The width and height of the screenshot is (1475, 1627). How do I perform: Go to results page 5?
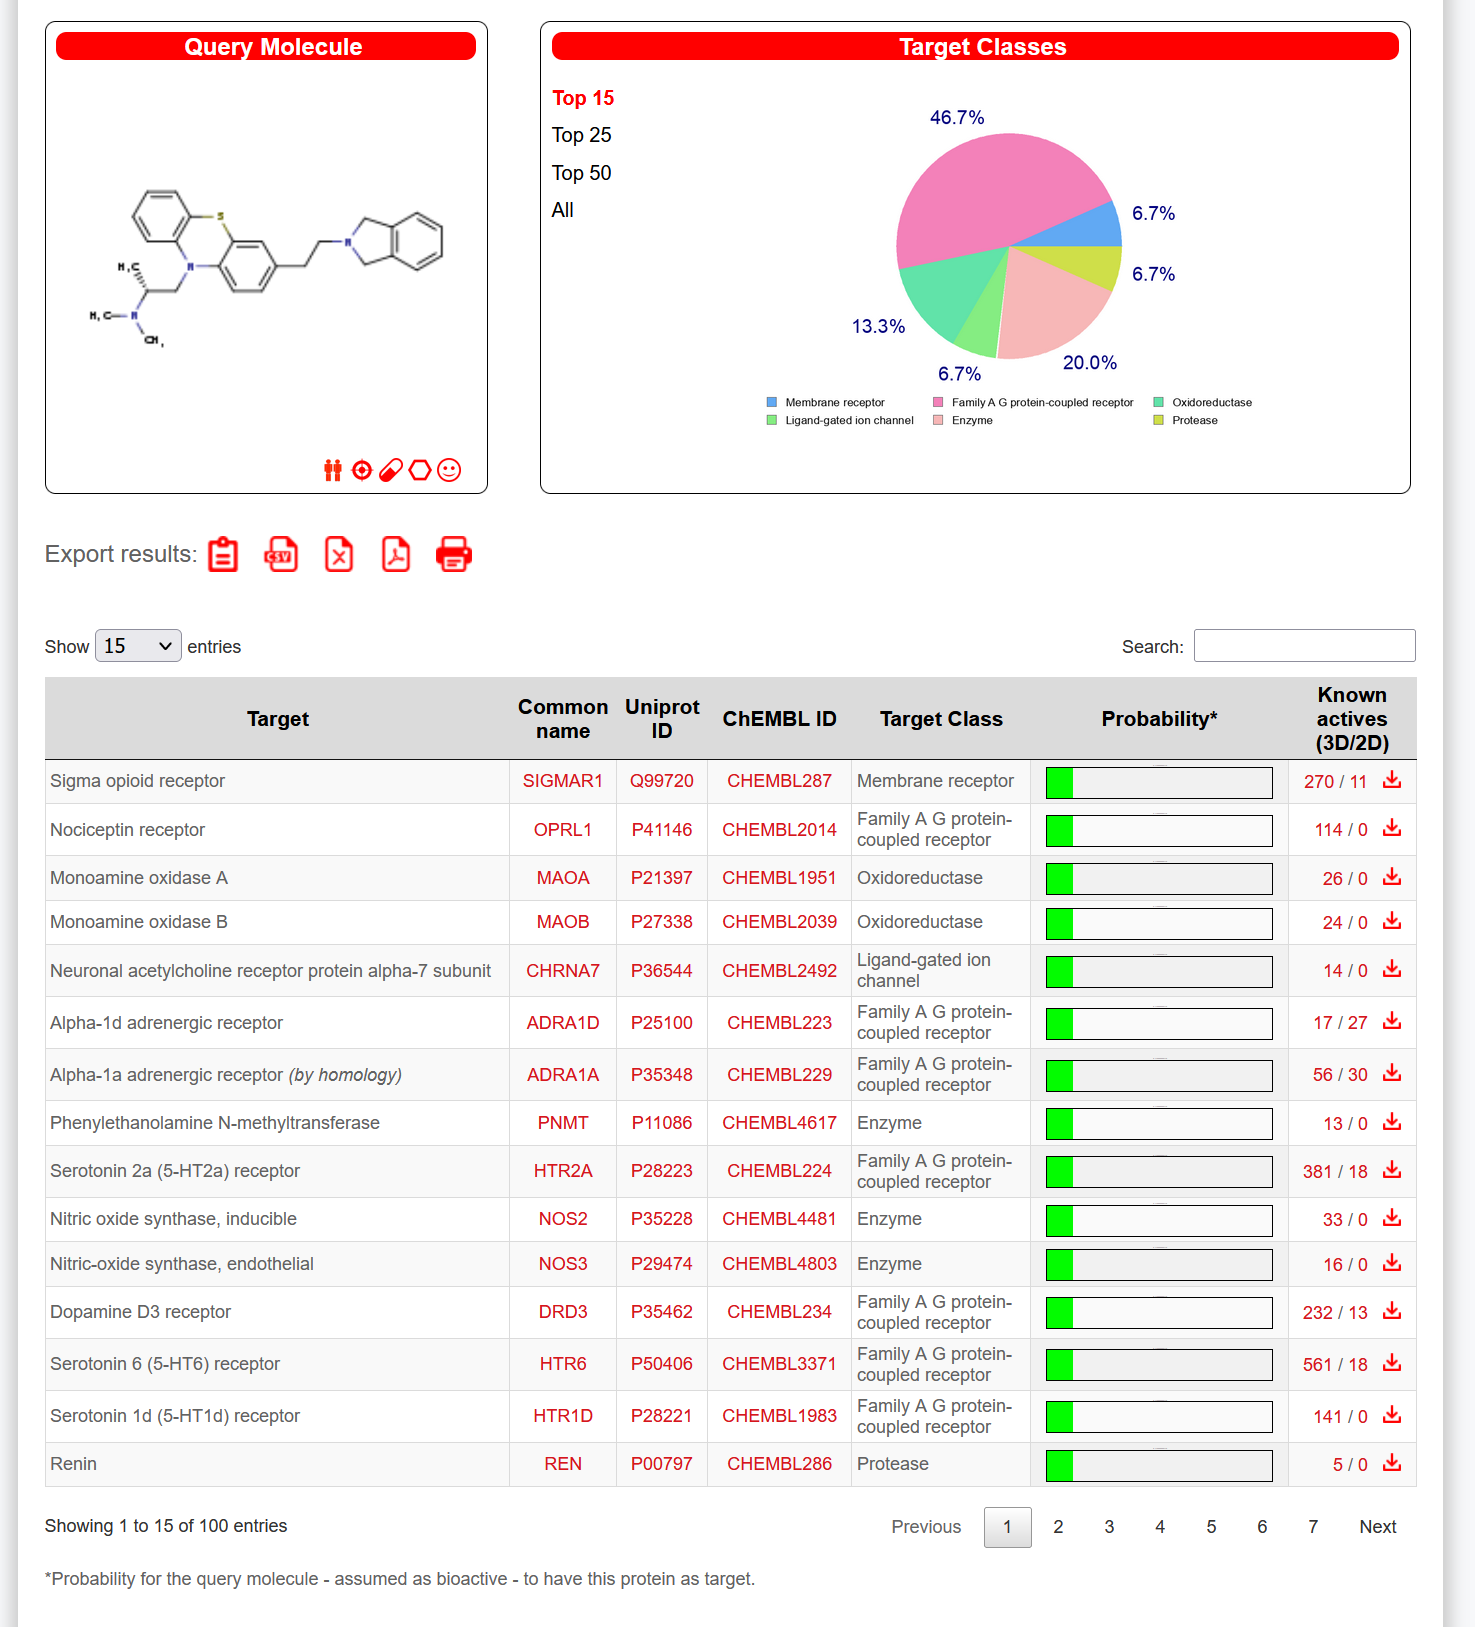[x=1211, y=1527]
